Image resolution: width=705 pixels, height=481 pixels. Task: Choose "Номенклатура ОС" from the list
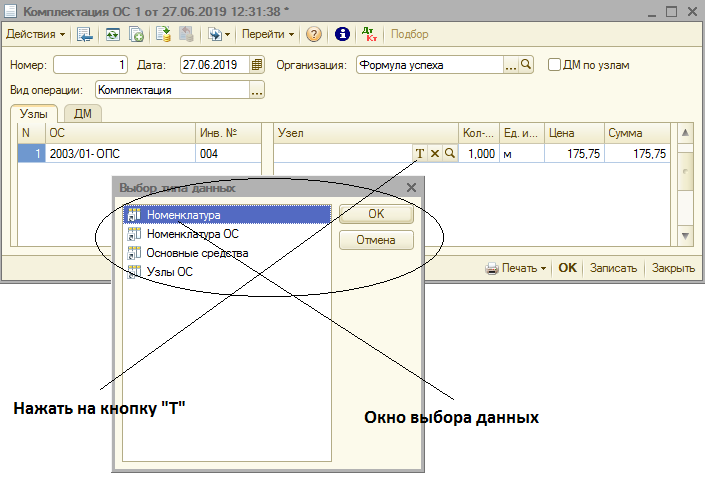[x=192, y=234]
